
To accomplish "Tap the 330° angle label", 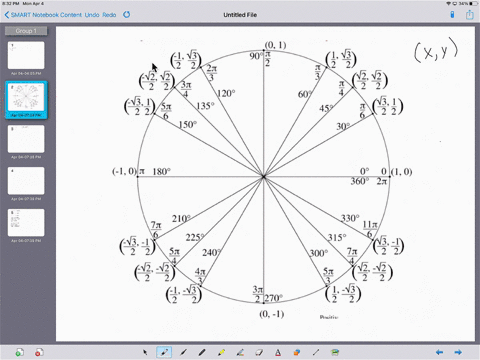I will click(x=350, y=218).
